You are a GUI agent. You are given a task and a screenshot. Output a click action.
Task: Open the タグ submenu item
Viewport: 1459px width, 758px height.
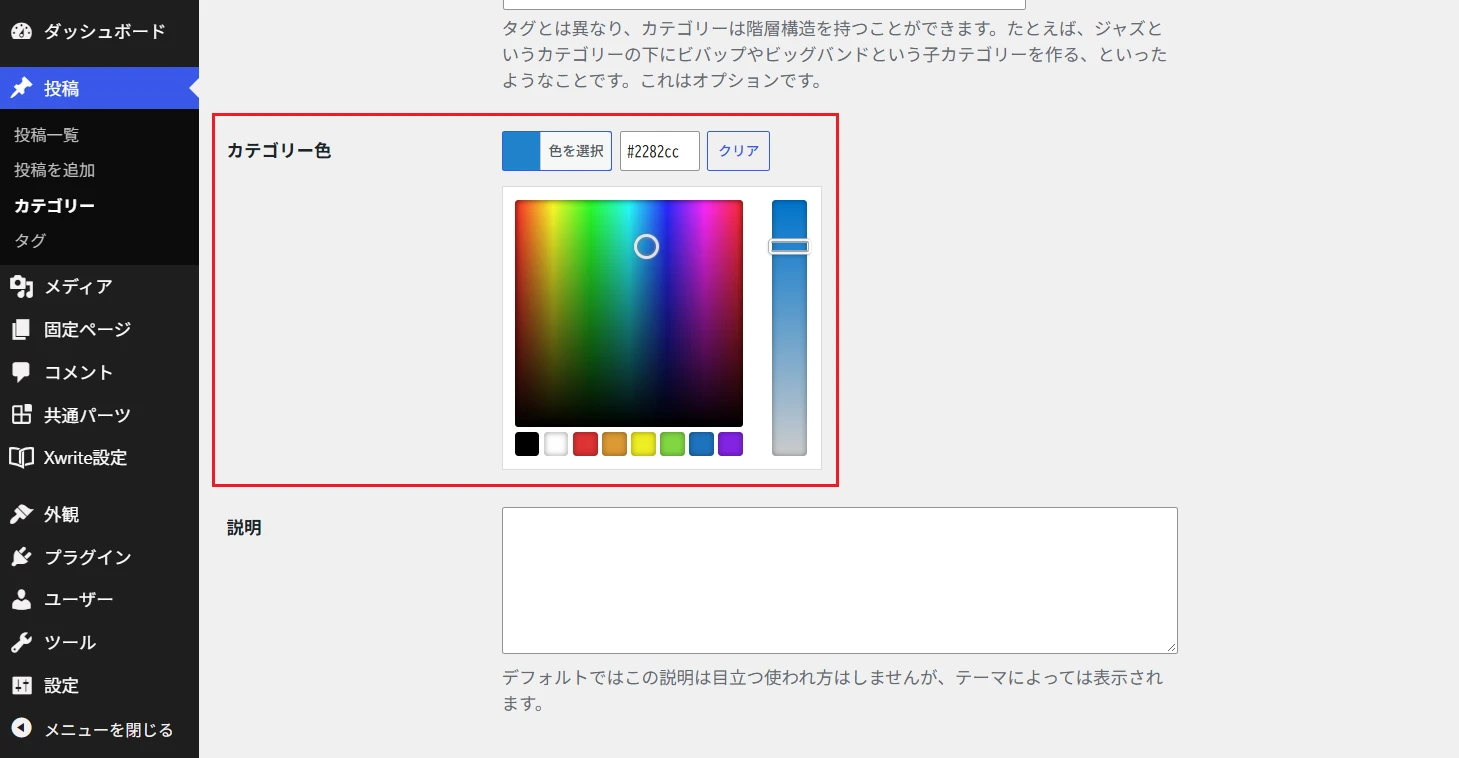pos(30,241)
